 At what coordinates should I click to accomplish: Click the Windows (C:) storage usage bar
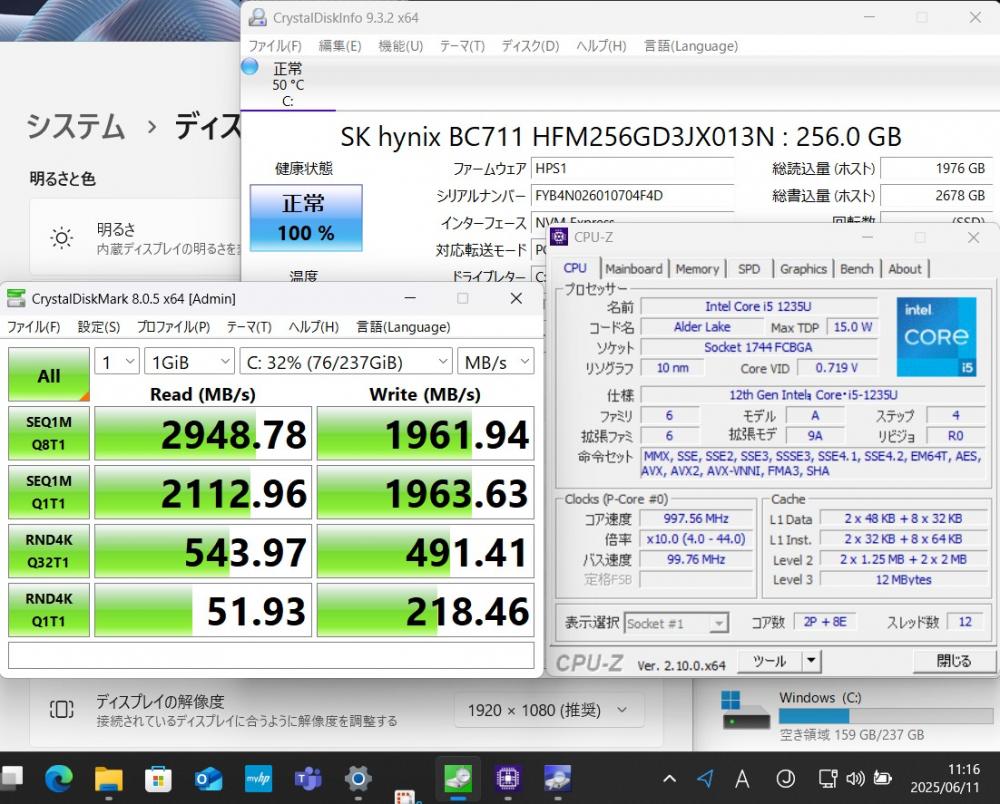(886, 716)
